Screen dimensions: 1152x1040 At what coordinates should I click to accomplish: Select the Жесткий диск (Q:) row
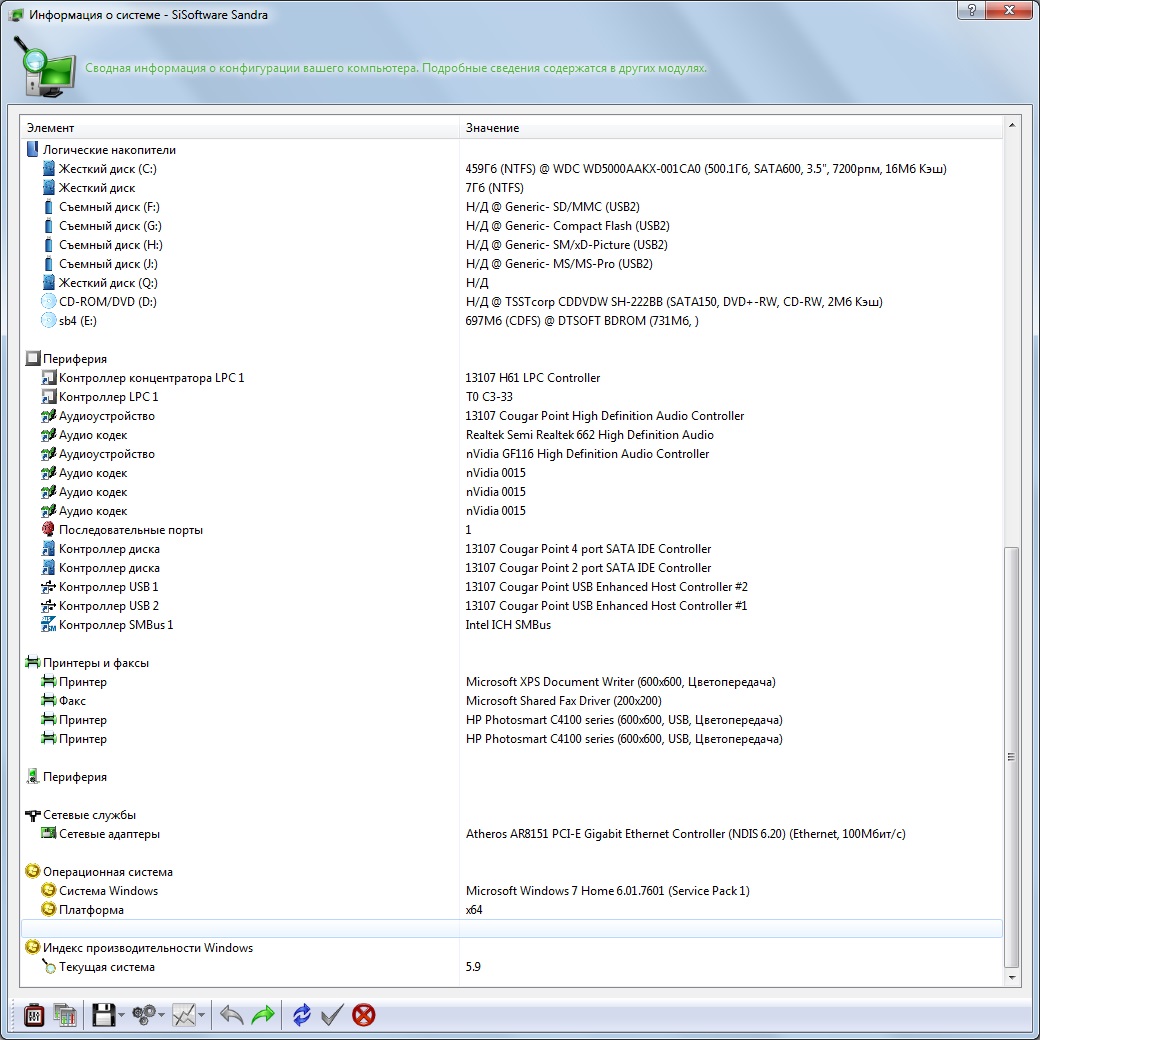511,283
